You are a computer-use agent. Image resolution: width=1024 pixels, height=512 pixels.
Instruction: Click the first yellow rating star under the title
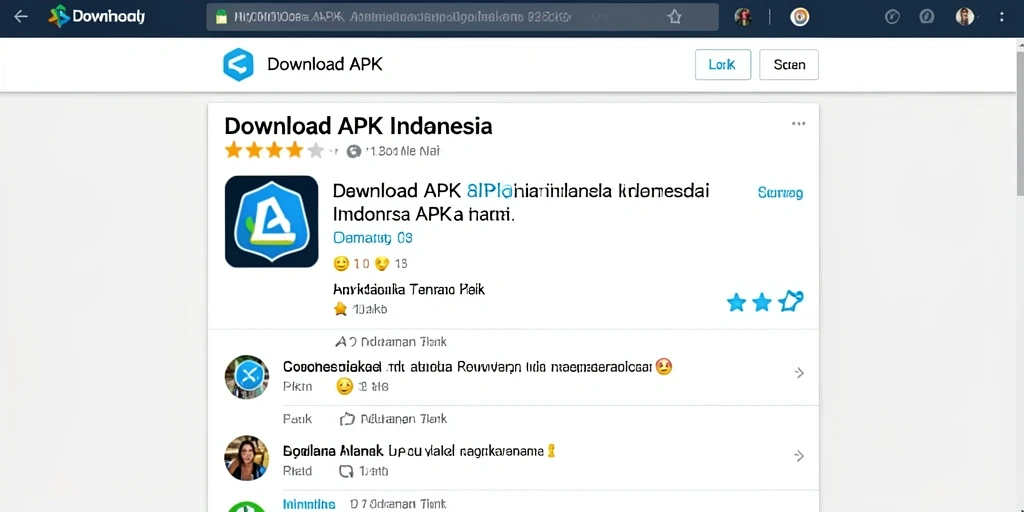click(233, 151)
